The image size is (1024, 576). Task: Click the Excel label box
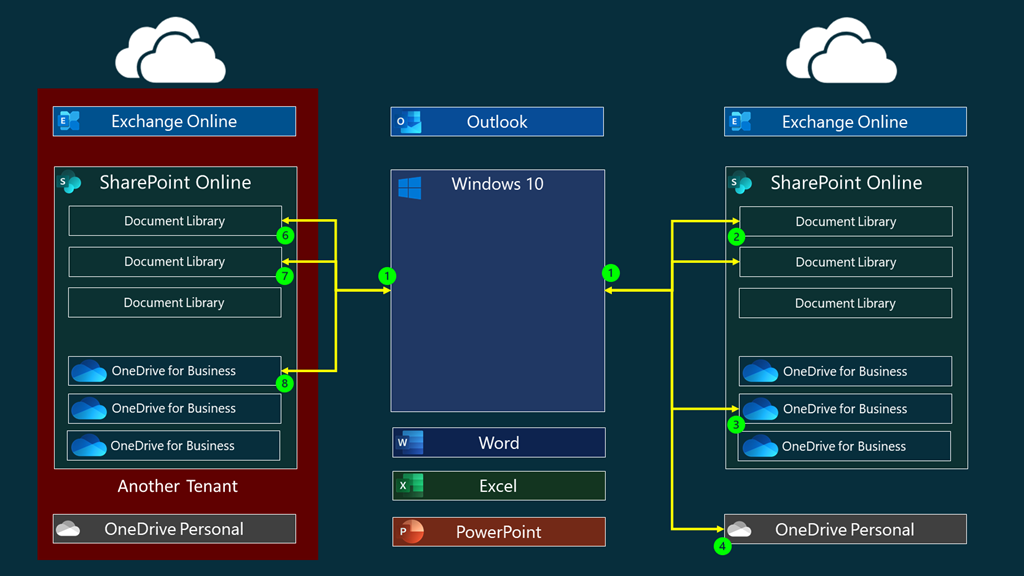tap(498, 486)
